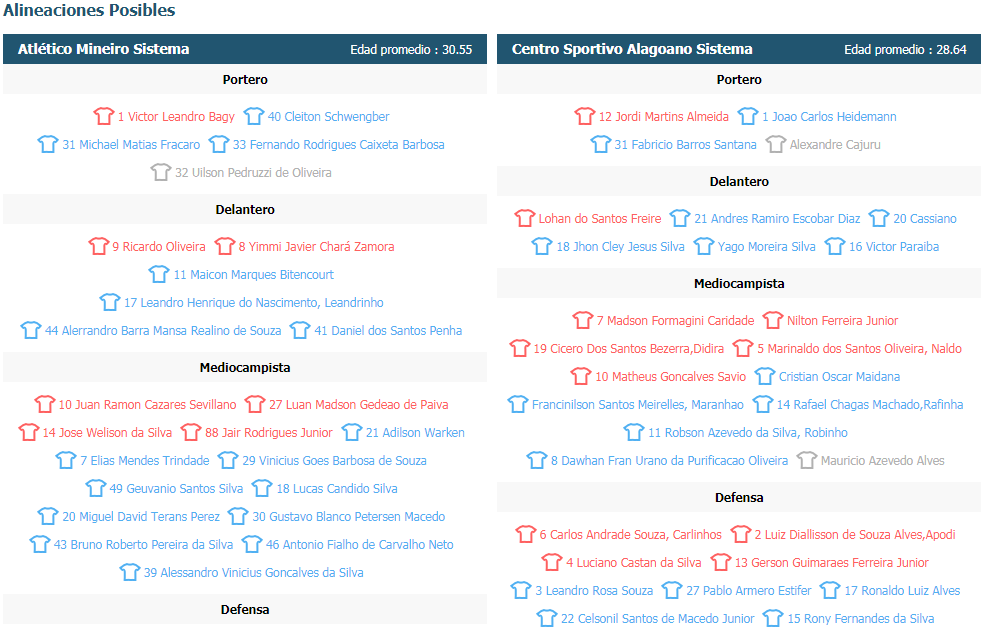
Task: Open 30 Gustavo Blanco Petersen Macedo
Action: (x=349, y=517)
